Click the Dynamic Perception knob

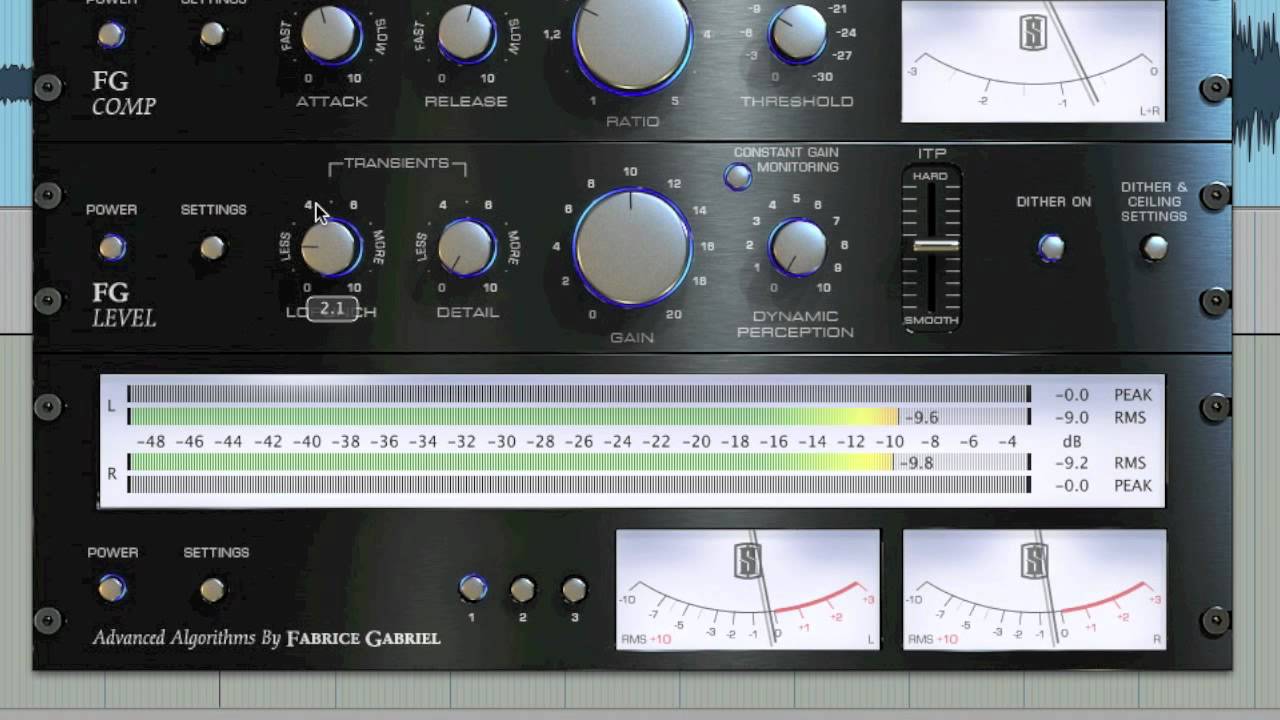(797, 247)
